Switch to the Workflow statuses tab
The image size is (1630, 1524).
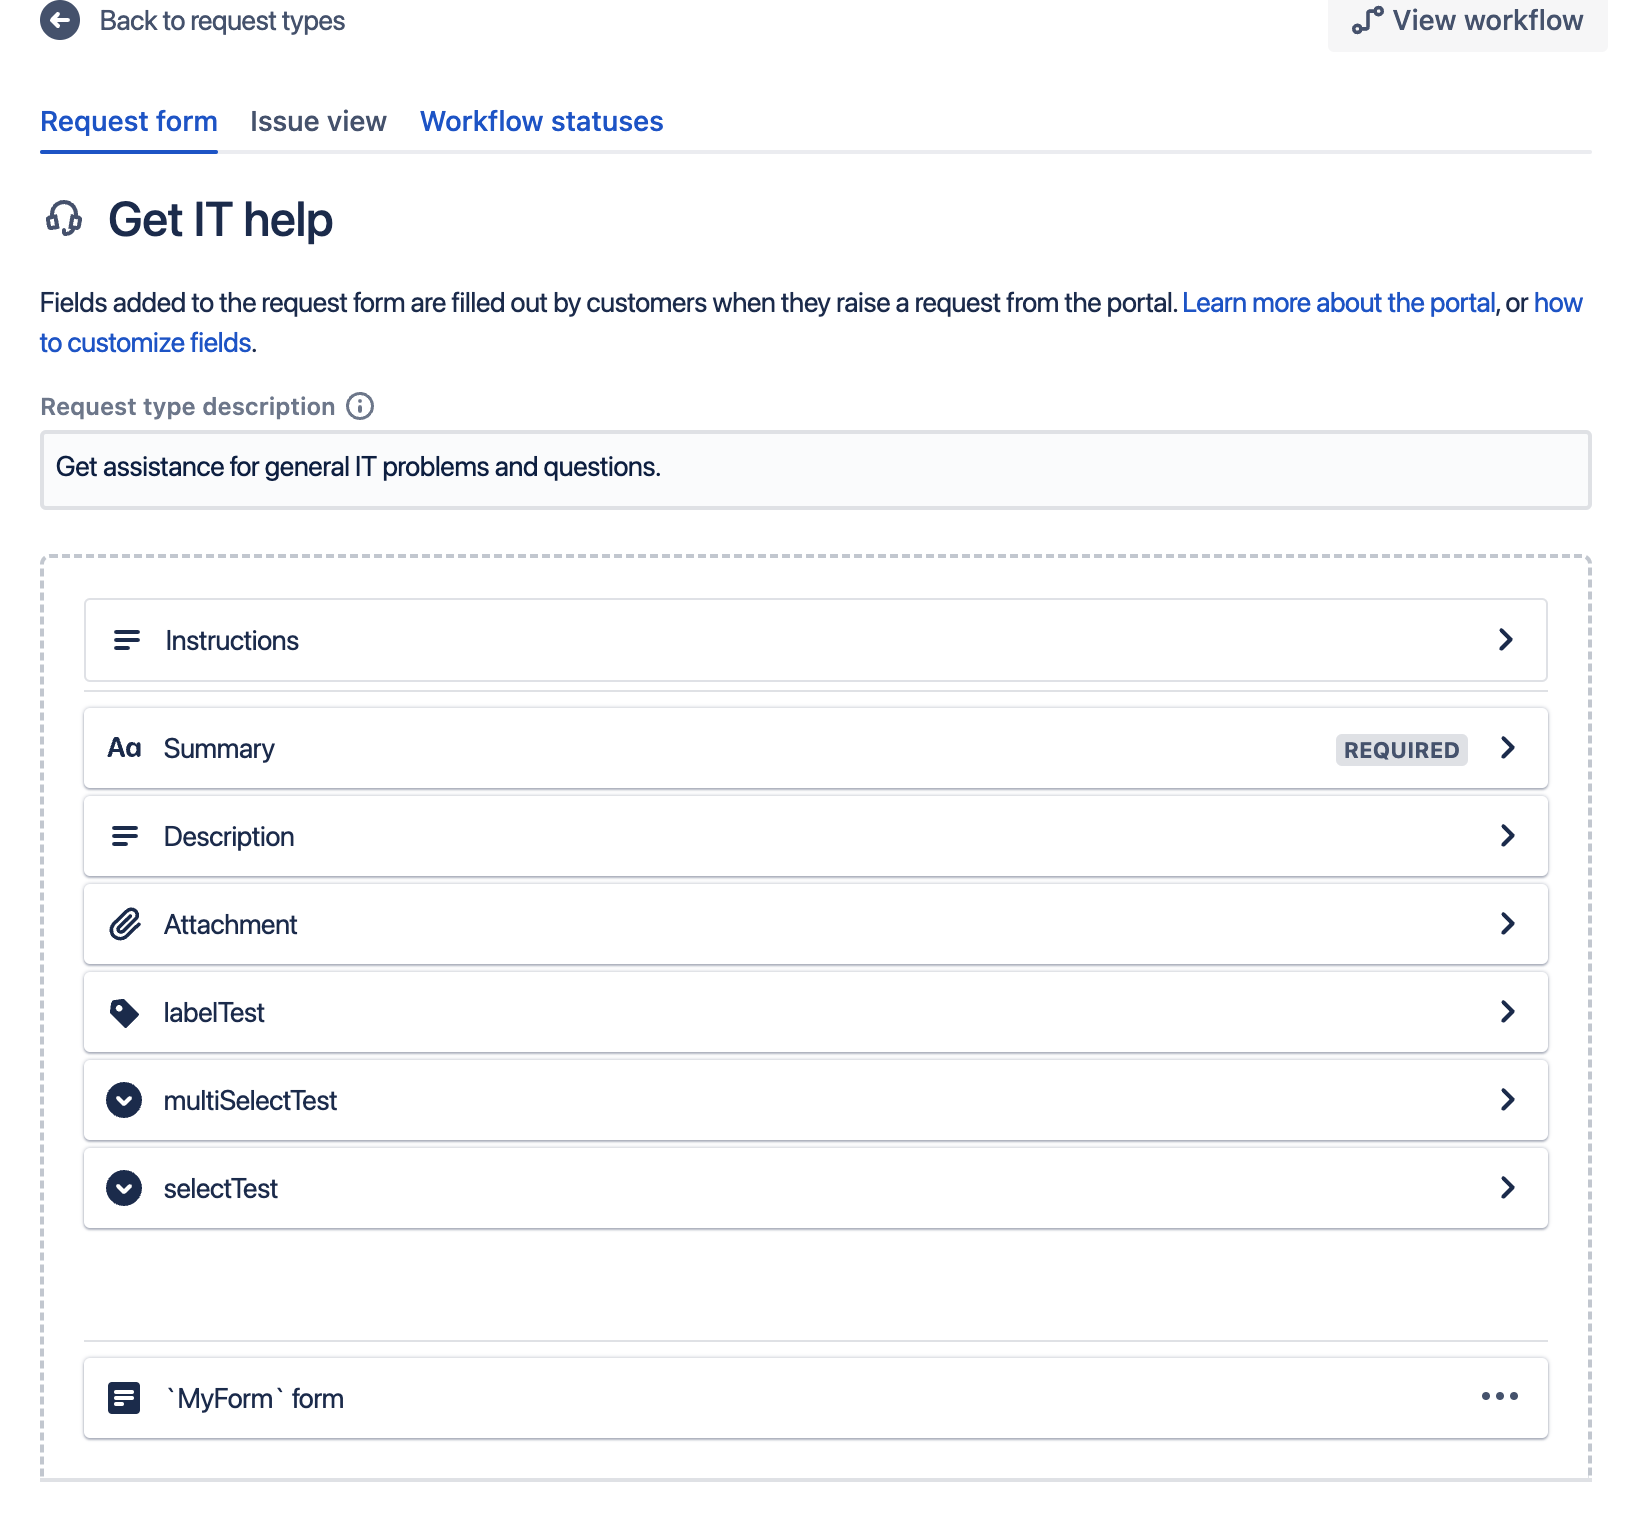(x=541, y=121)
